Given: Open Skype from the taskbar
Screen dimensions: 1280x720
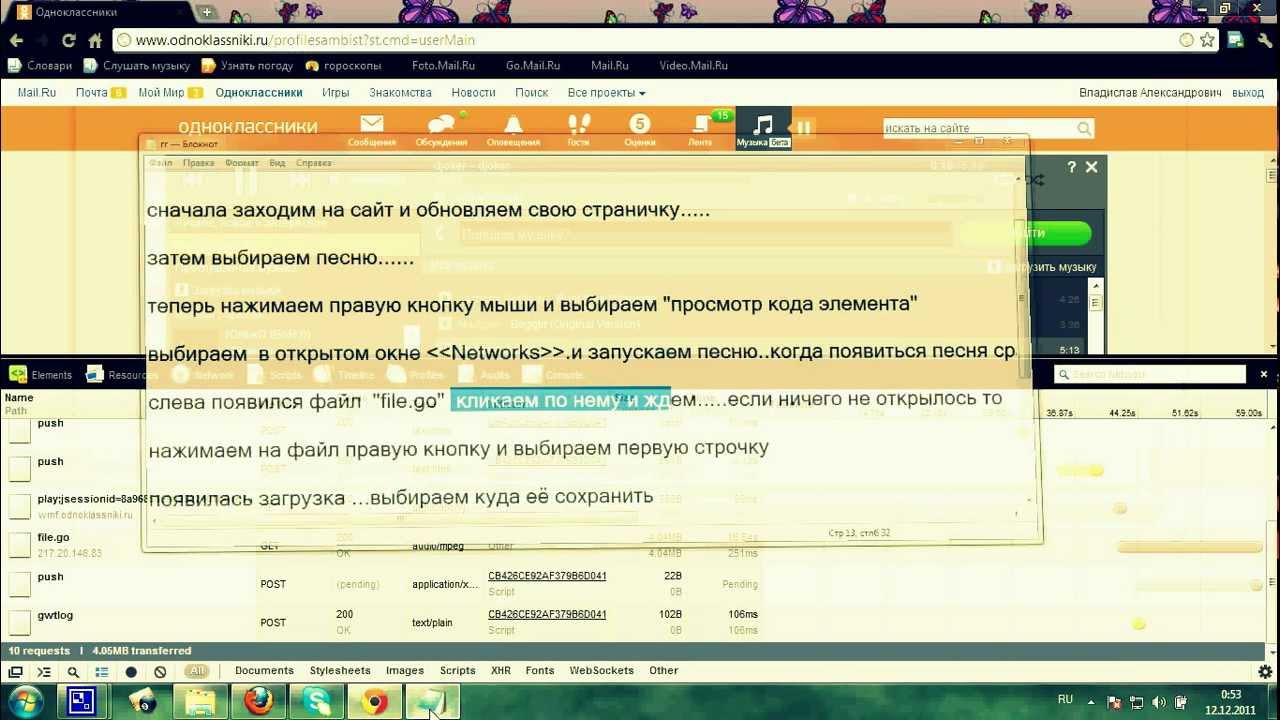Looking at the screenshot, I should point(317,701).
